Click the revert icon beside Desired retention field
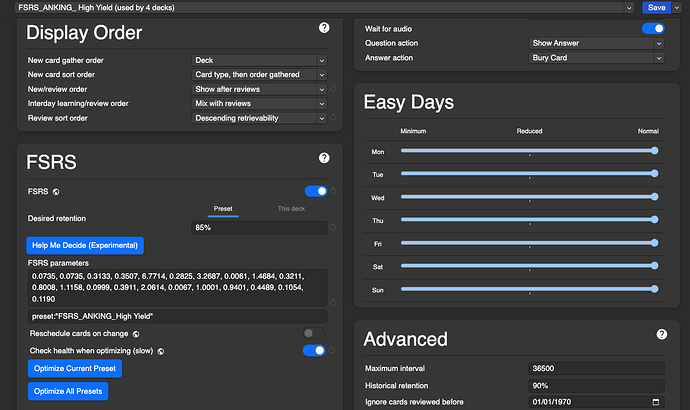Image resolution: width=690 pixels, height=410 pixels. coord(333,228)
